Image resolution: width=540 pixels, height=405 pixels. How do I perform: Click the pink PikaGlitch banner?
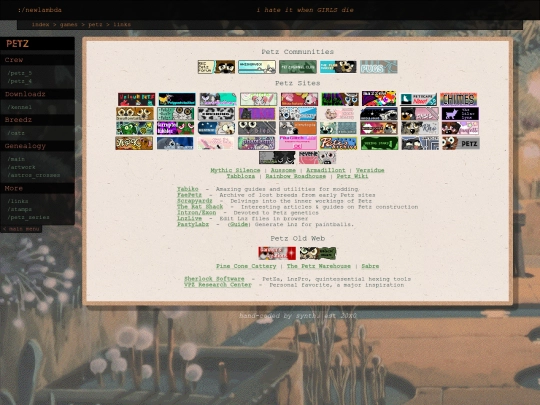pos(298,143)
